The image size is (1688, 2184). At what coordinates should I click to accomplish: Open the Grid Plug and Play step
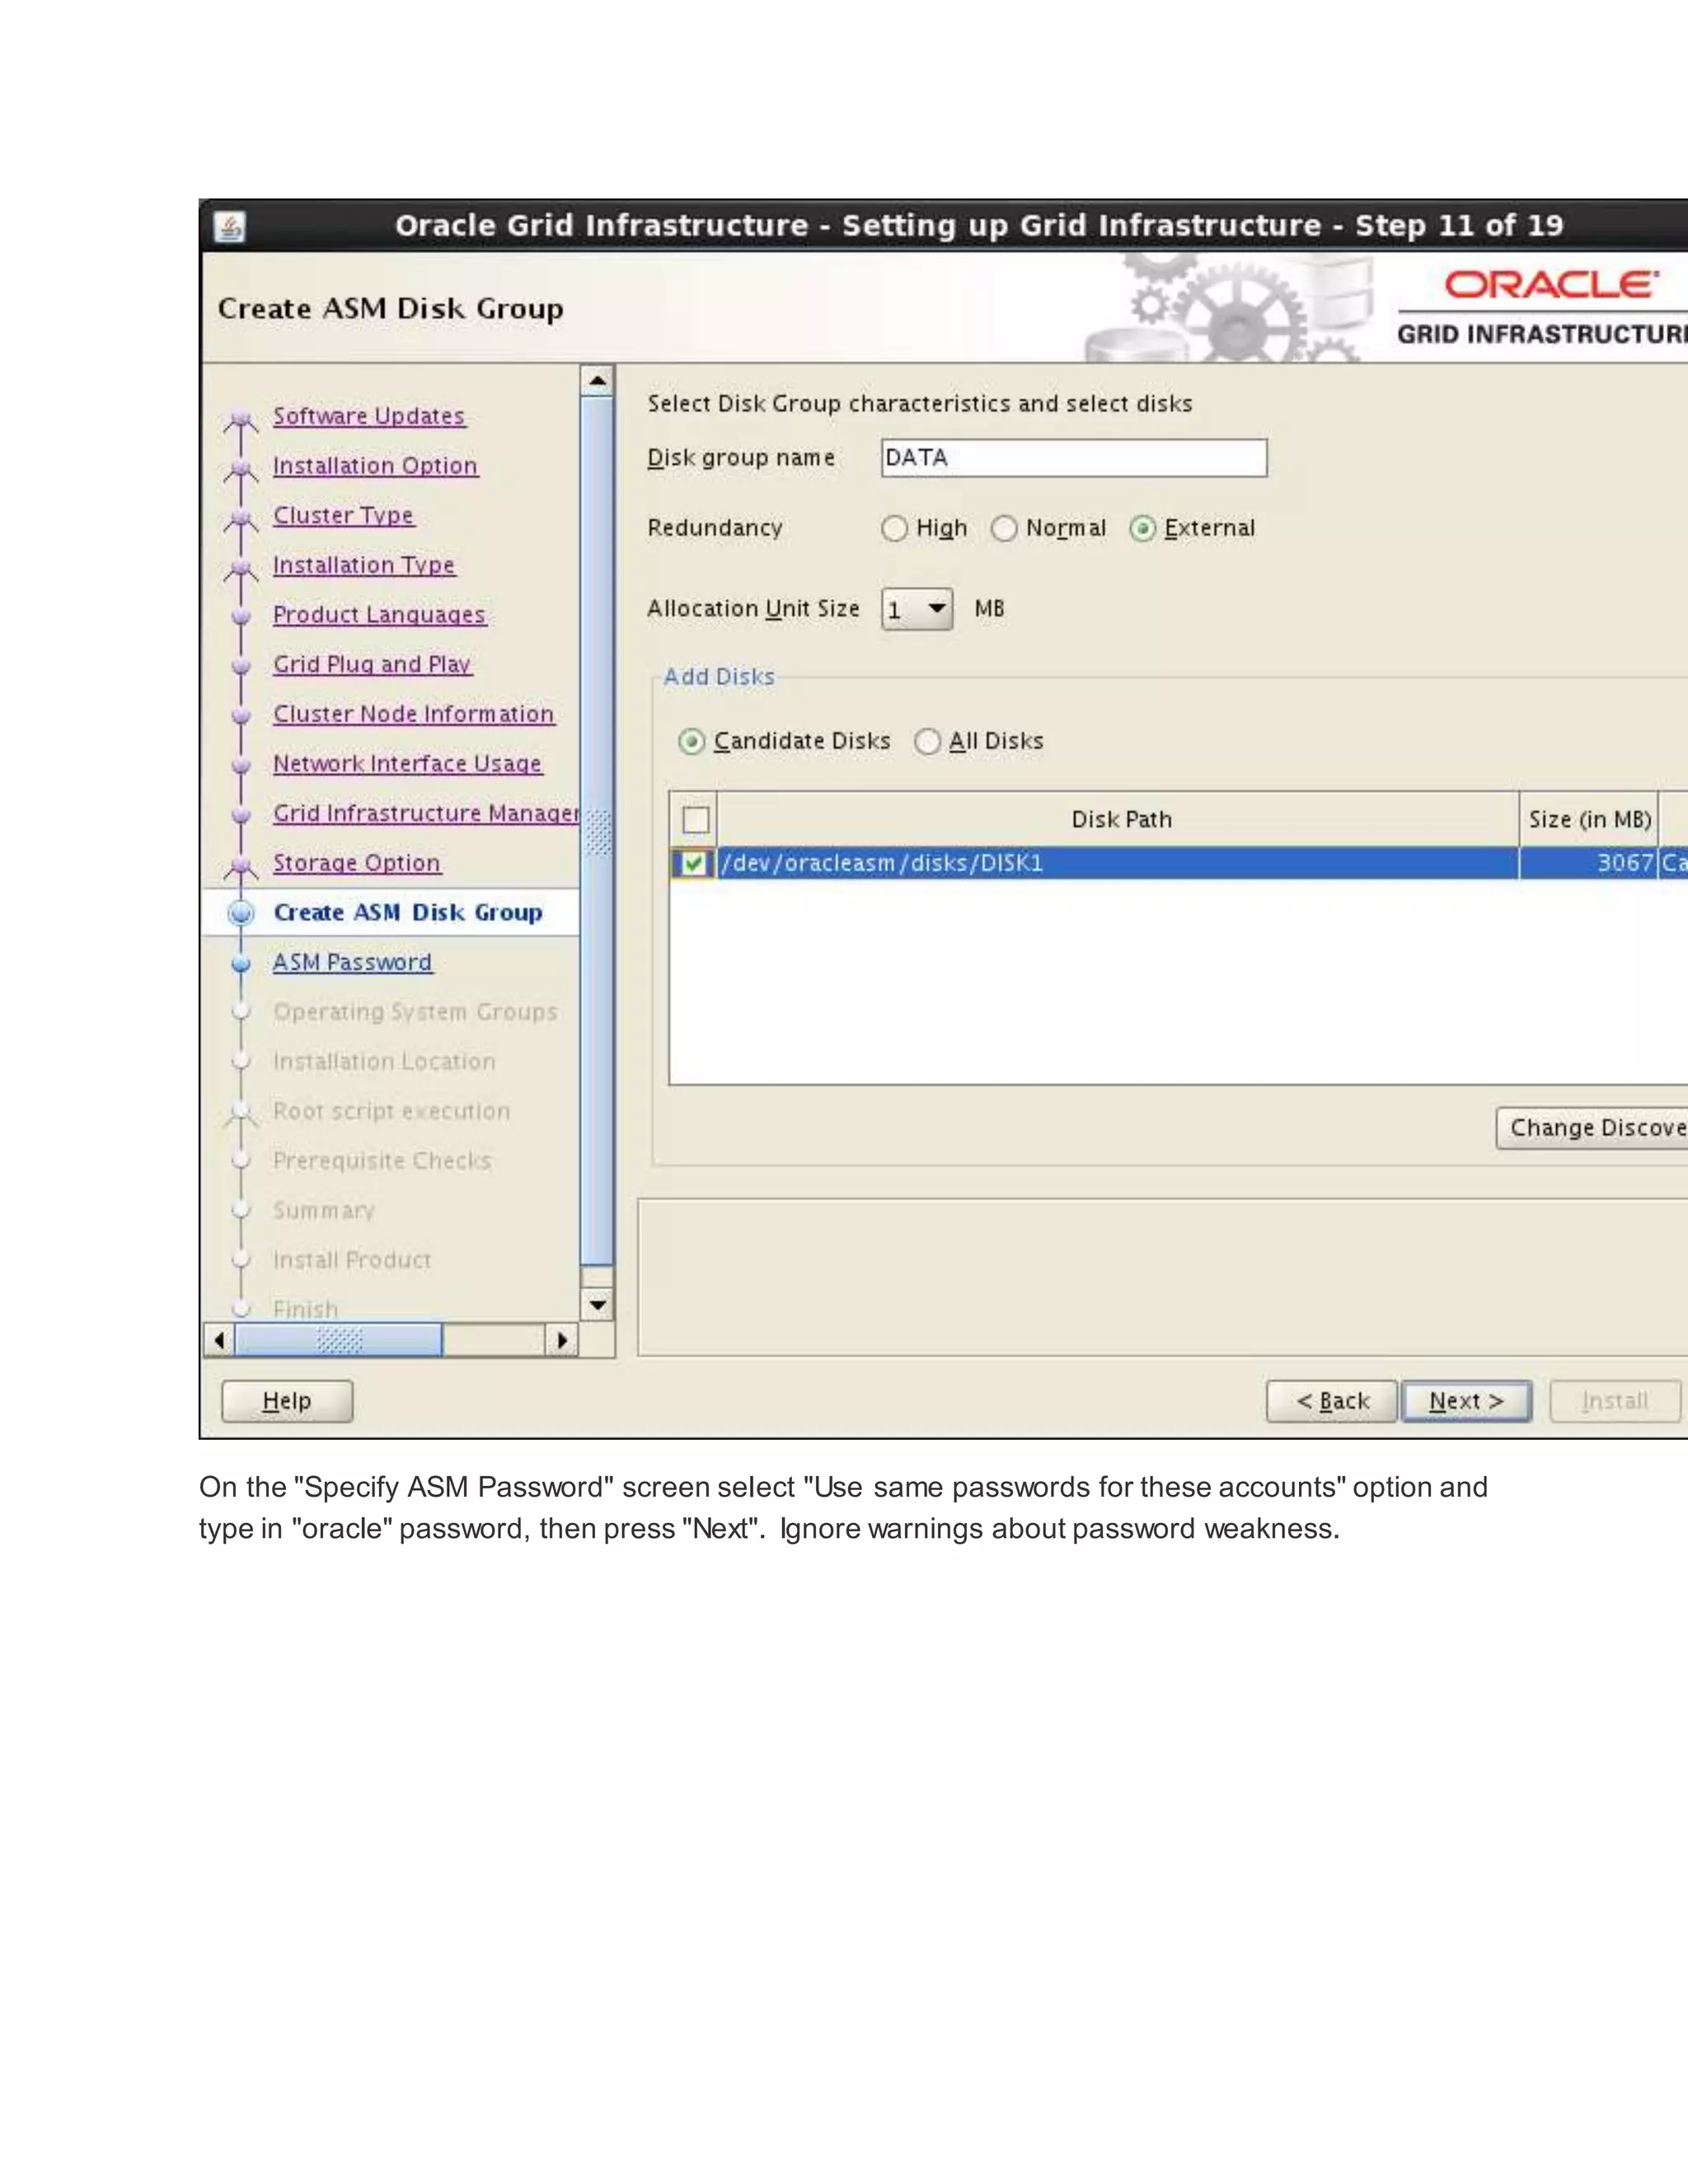coord(372,664)
